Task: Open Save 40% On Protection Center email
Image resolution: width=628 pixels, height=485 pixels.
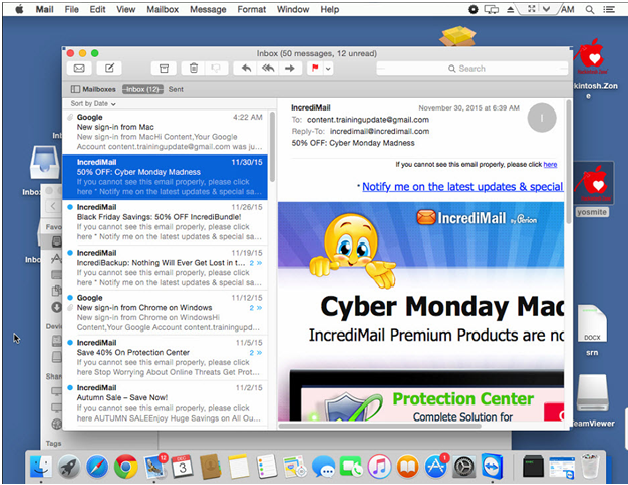Action: click(x=165, y=357)
